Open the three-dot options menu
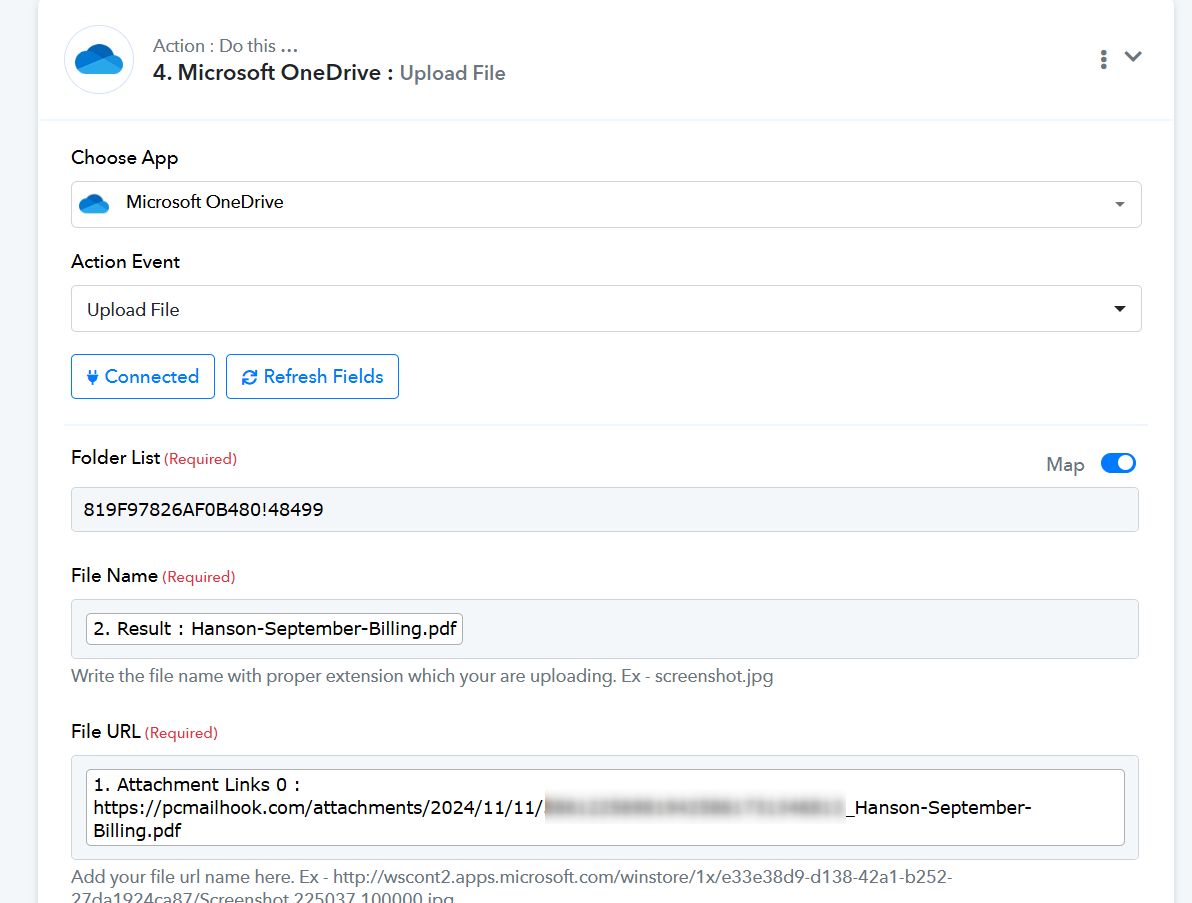 (x=1103, y=59)
